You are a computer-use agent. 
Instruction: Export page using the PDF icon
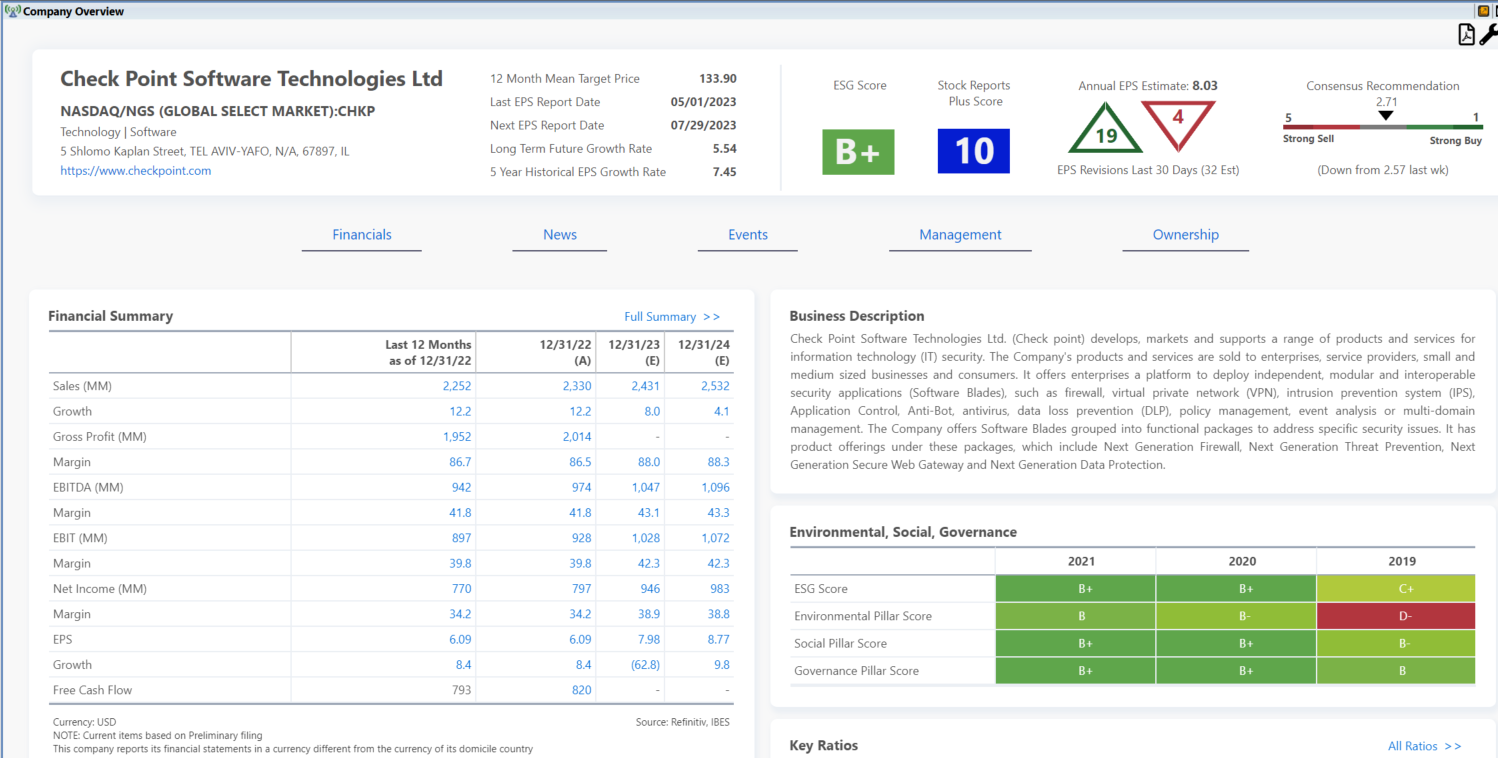click(x=1466, y=34)
